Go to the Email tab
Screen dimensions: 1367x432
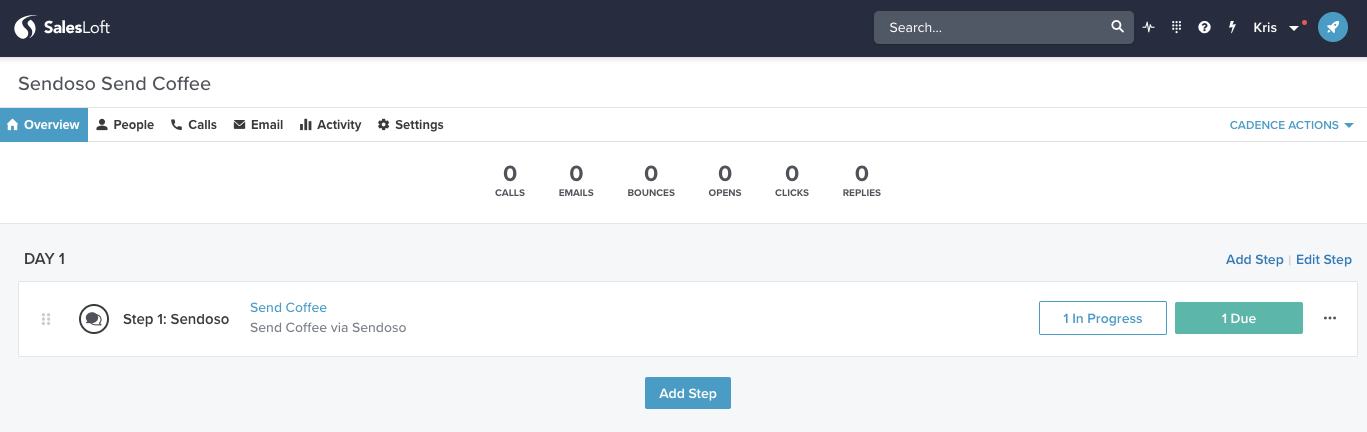tap(258, 125)
